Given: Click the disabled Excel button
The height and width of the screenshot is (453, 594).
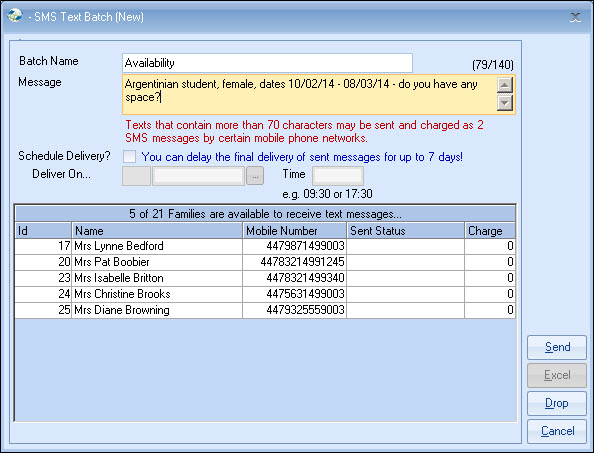Looking at the screenshot, I should point(557,375).
